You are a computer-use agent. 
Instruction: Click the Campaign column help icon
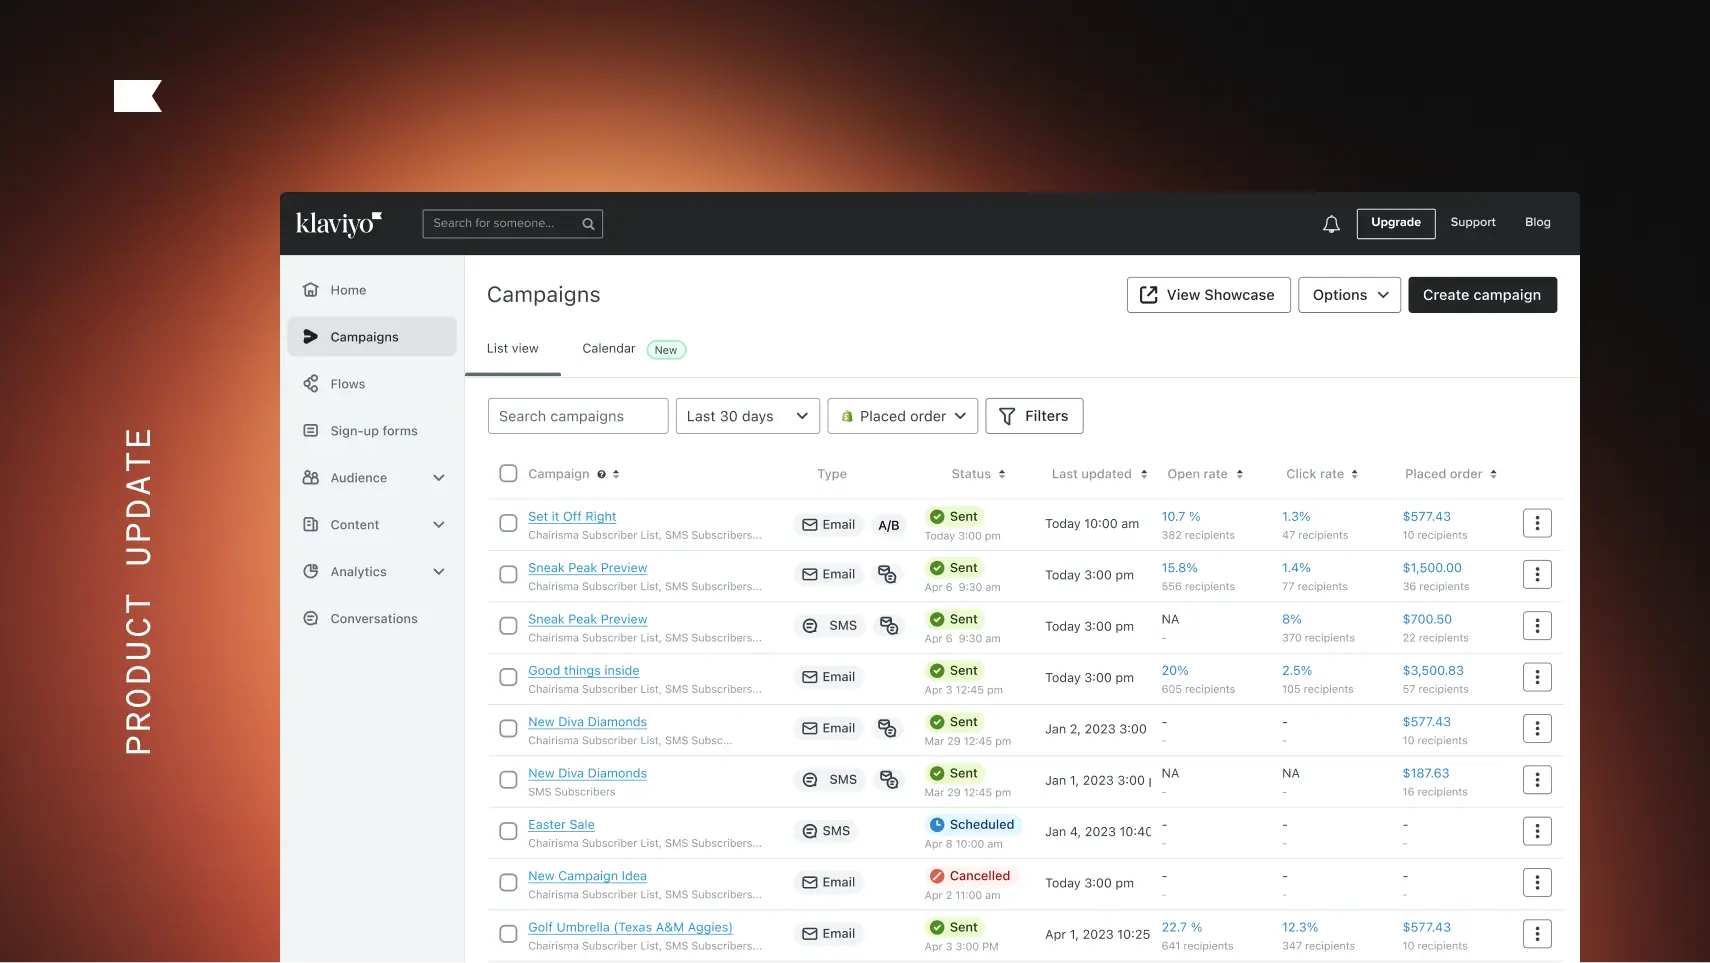coord(601,475)
